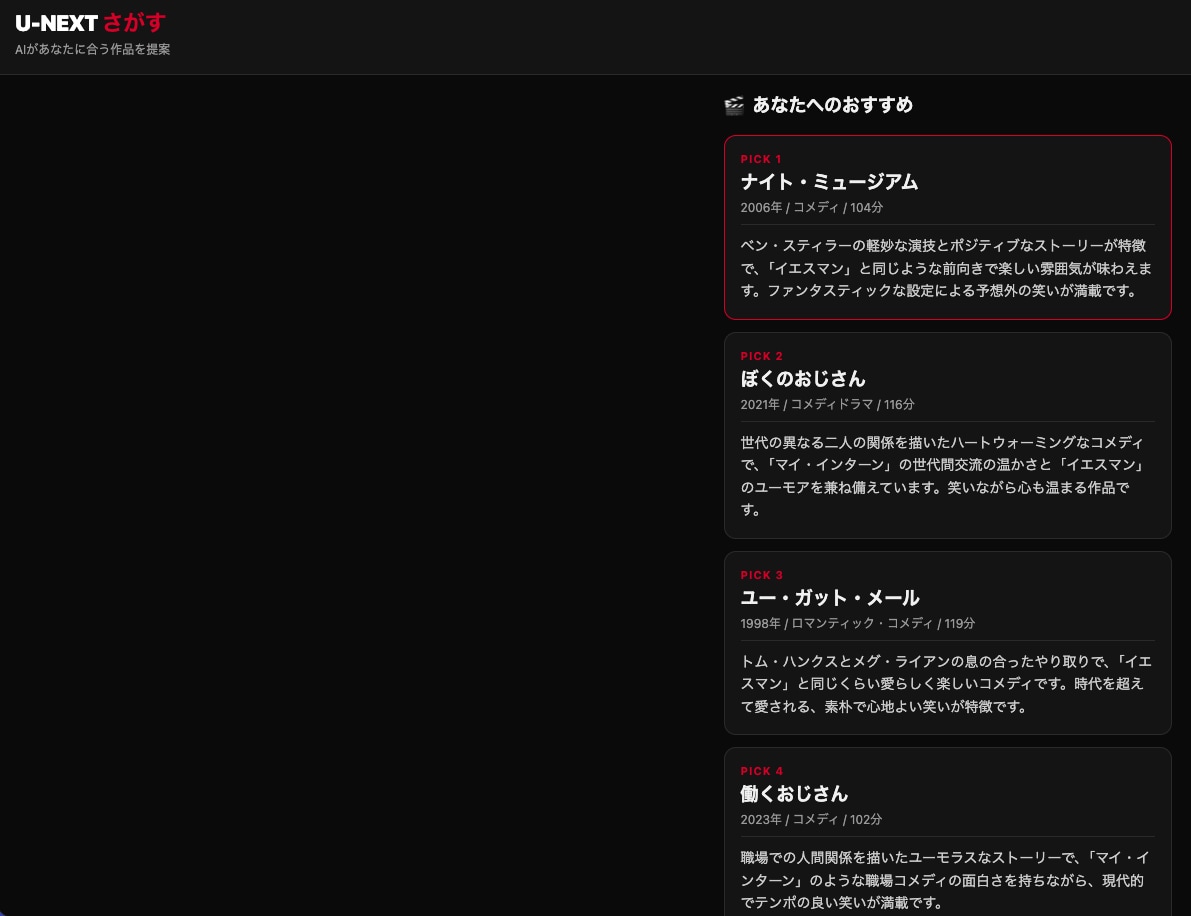Click the U-NEXT さがす logo
This screenshot has width=1191, height=916.
click(x=90, y=23)
